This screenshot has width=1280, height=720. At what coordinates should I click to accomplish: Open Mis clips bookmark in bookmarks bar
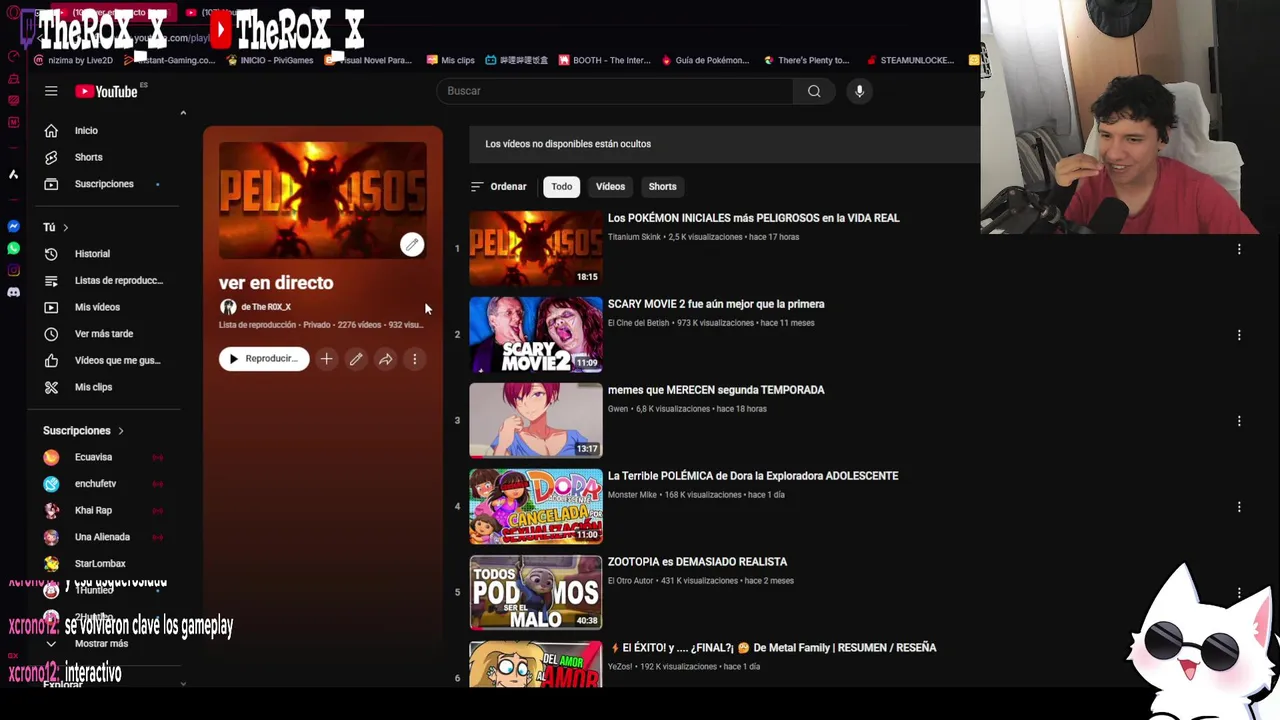[x=451, y=60]
